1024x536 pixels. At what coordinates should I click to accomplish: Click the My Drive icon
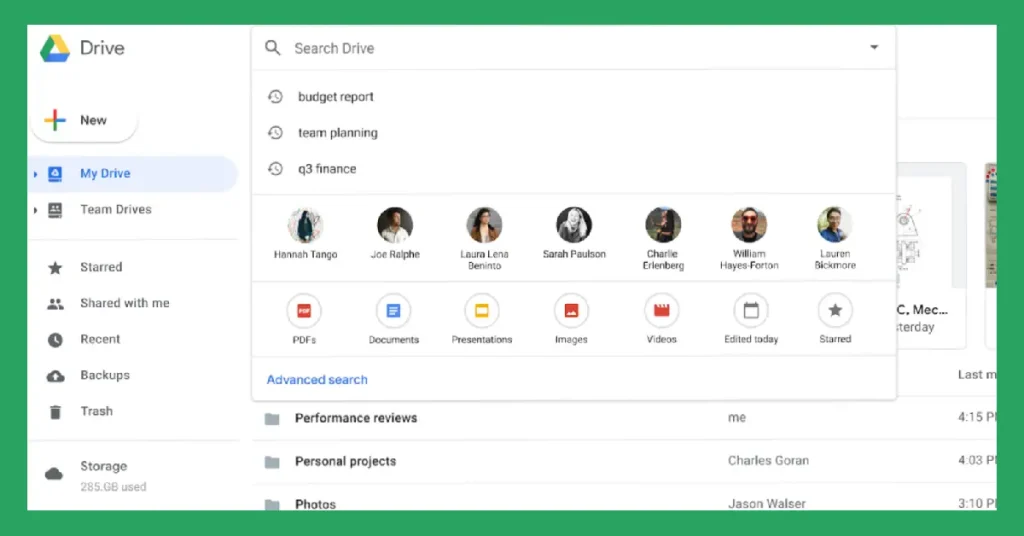[56, 174]
